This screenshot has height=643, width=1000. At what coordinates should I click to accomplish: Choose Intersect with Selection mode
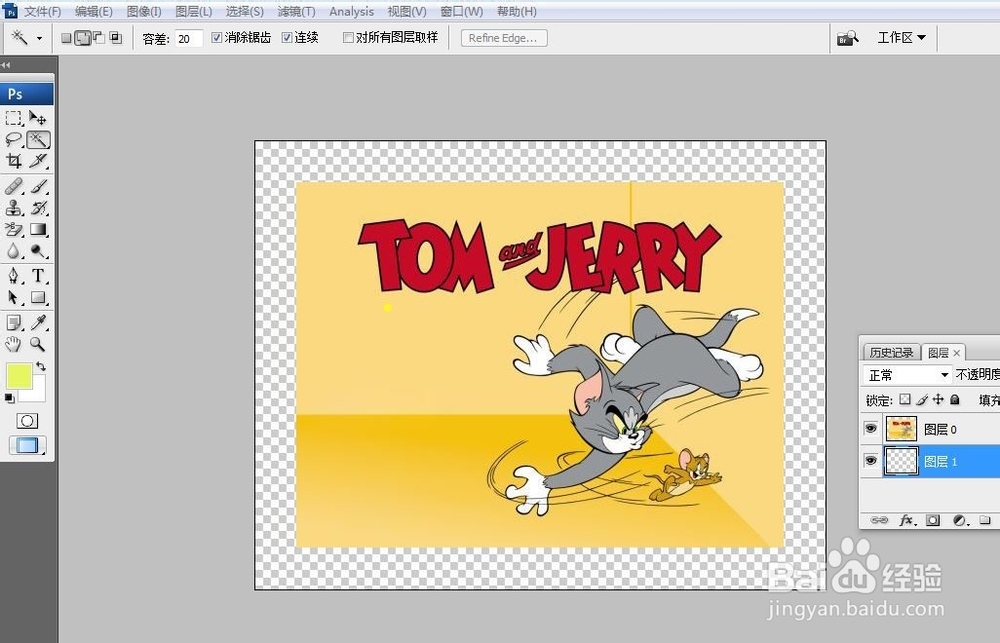point(115,38)
